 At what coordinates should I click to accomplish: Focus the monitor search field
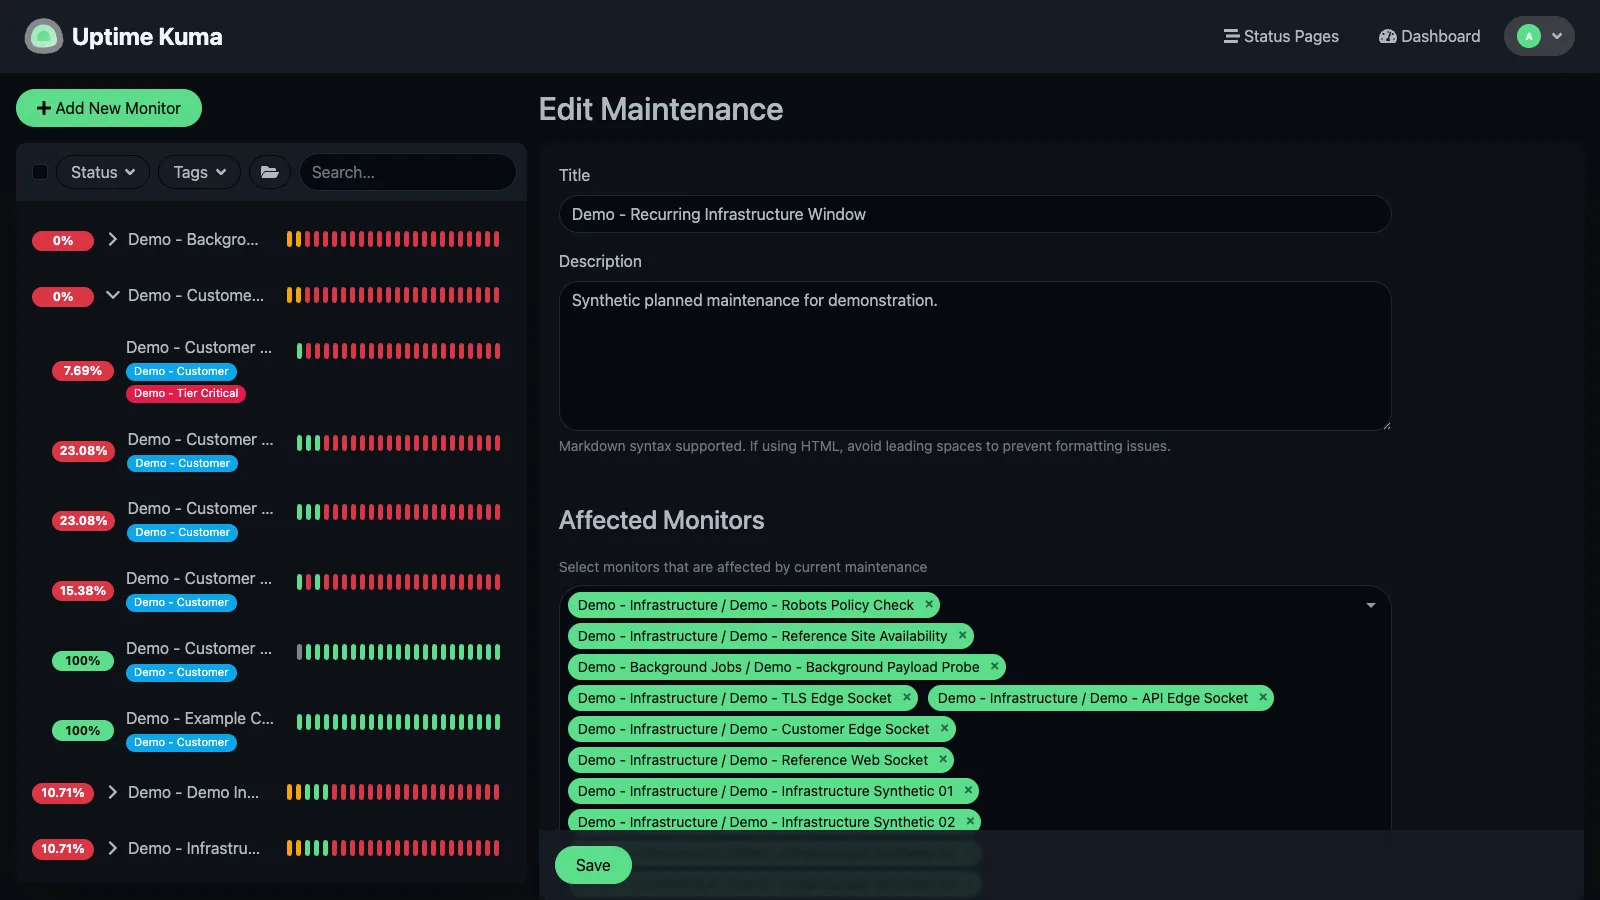[x=408, y=172]
